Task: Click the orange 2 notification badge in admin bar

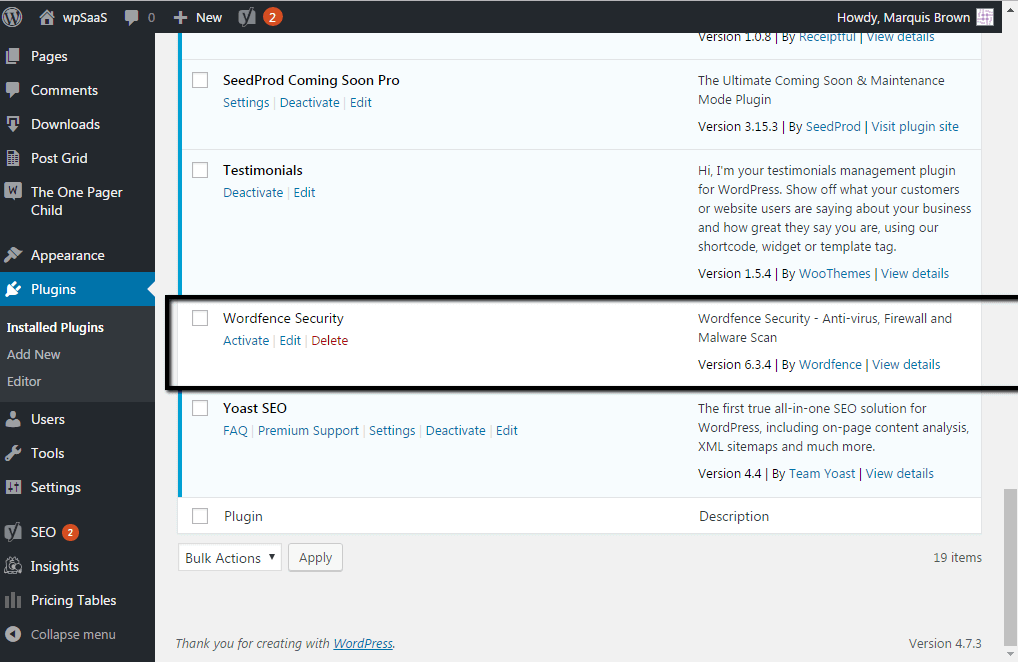Action: pyautogui.click(x=273, y=18)
